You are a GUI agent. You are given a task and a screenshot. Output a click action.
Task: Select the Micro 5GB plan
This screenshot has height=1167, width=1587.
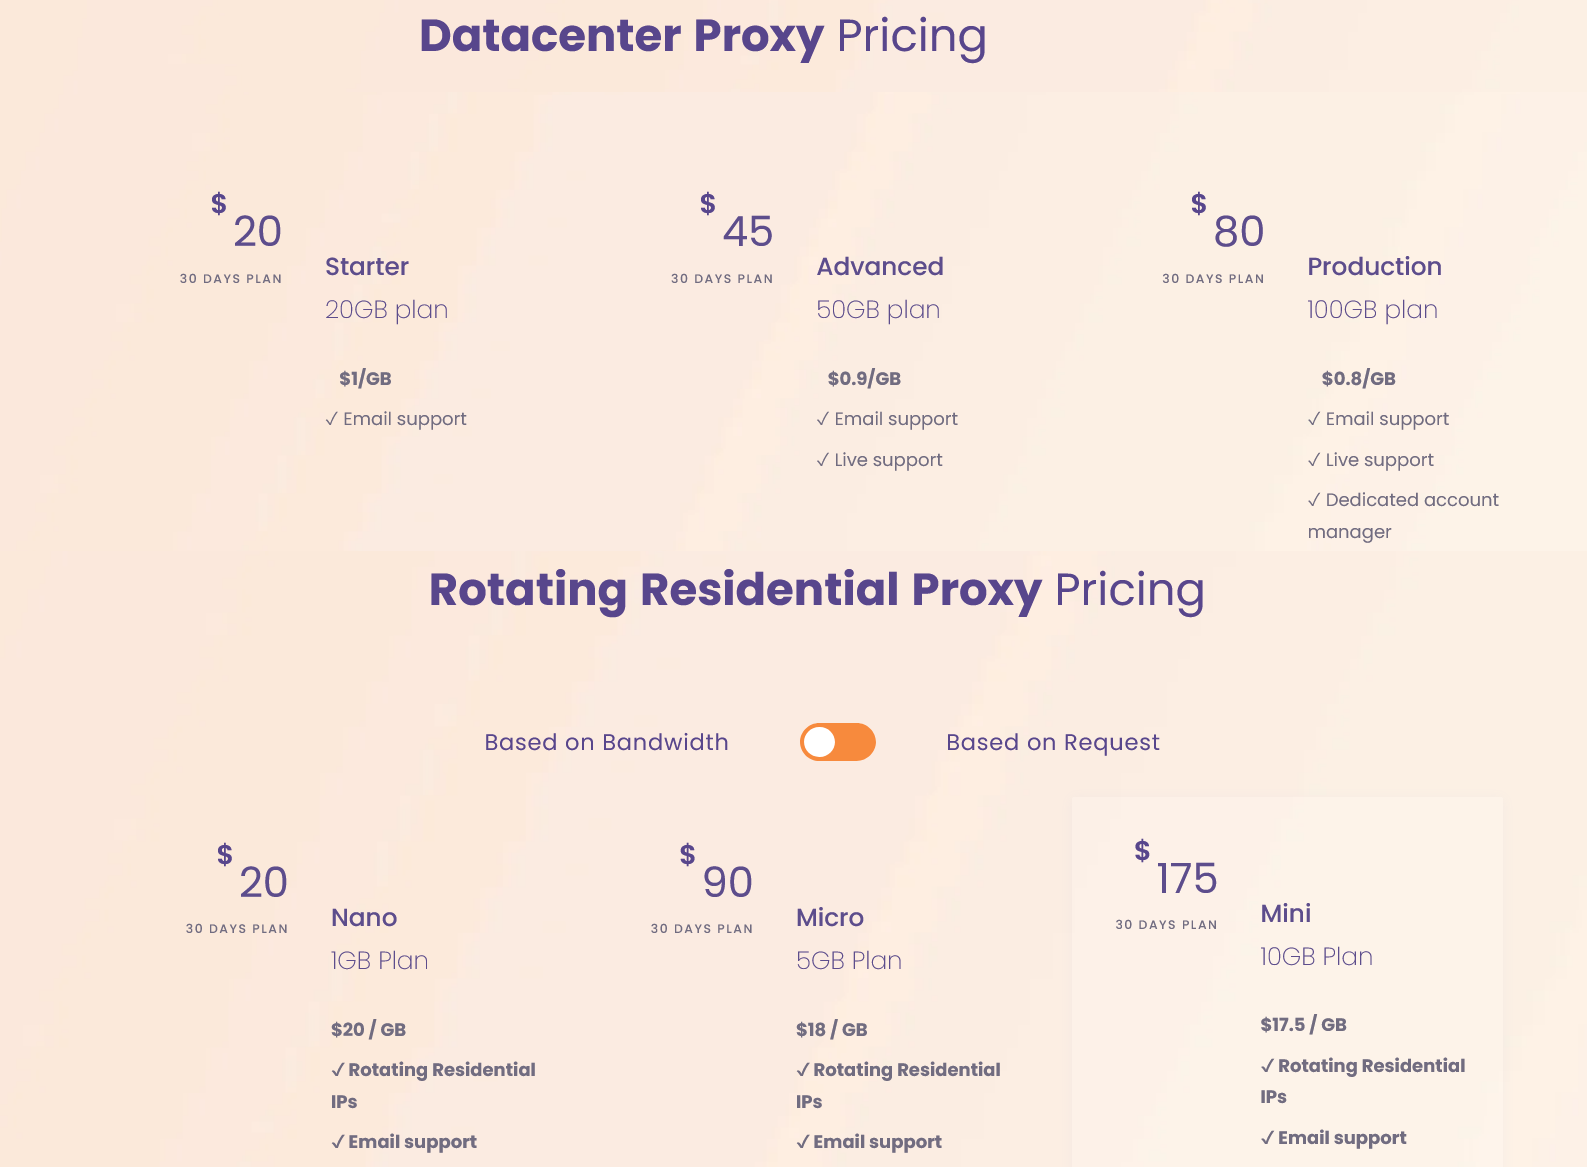coord(849,939)
